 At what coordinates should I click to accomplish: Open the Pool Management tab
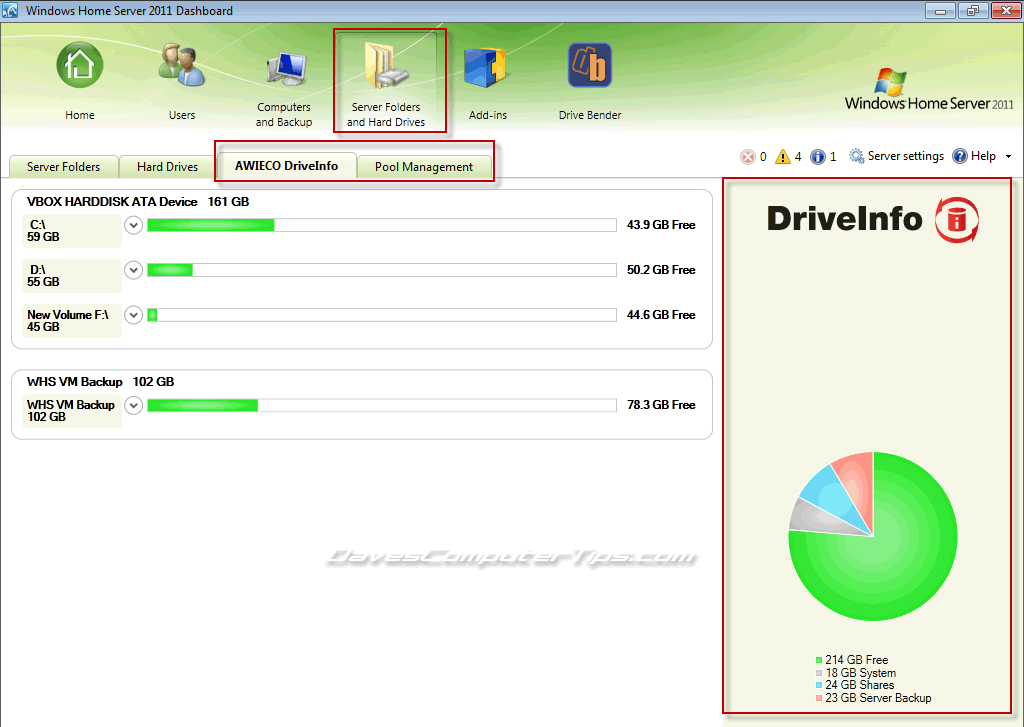coord(424,167)
